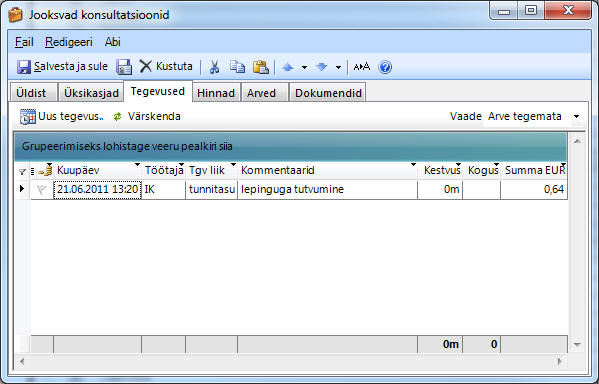Sort by the Summa EUR column header
The image size is (599, 384).
(534, 170)
